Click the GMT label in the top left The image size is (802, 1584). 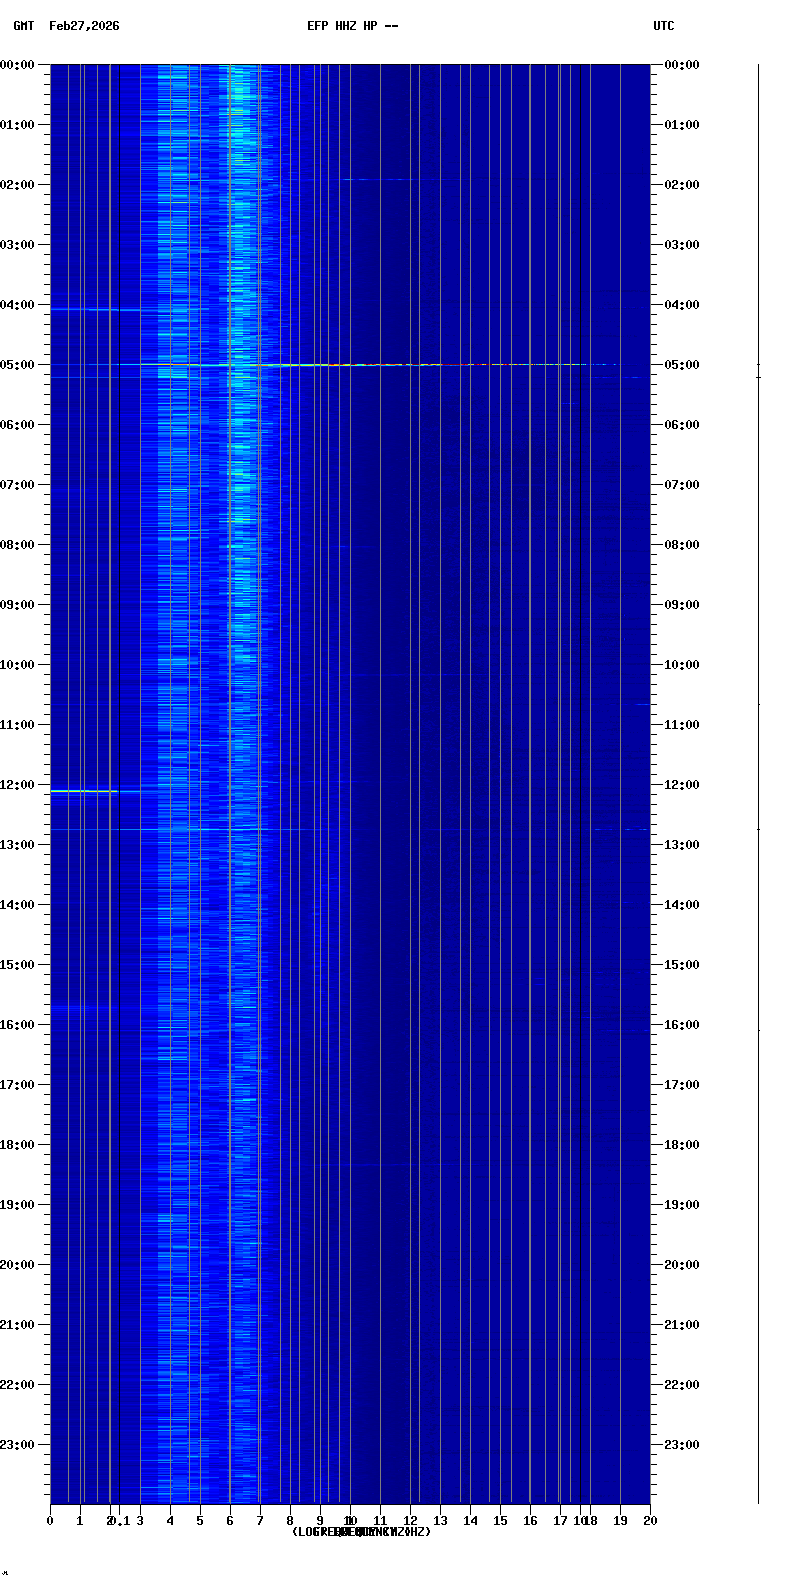pos(23,26)
